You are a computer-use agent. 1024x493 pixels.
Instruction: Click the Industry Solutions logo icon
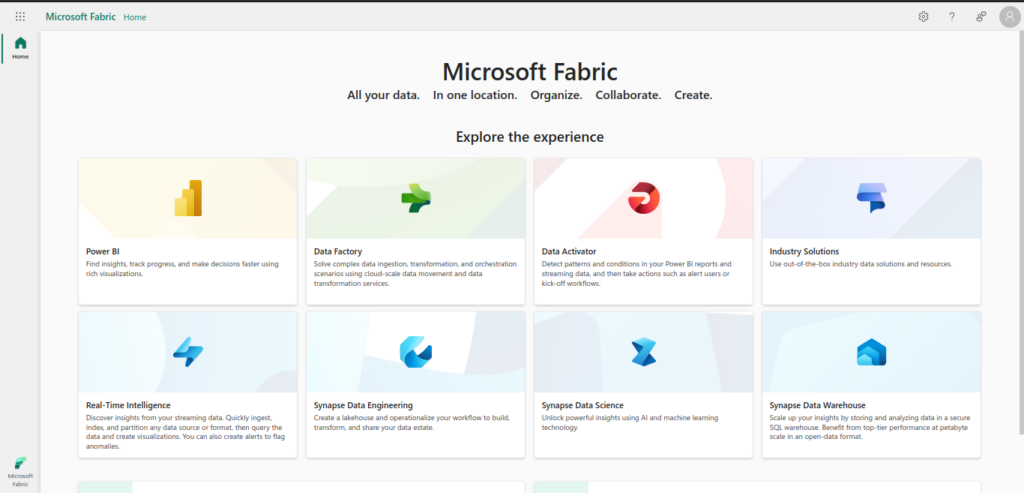(x=871, y=198)
